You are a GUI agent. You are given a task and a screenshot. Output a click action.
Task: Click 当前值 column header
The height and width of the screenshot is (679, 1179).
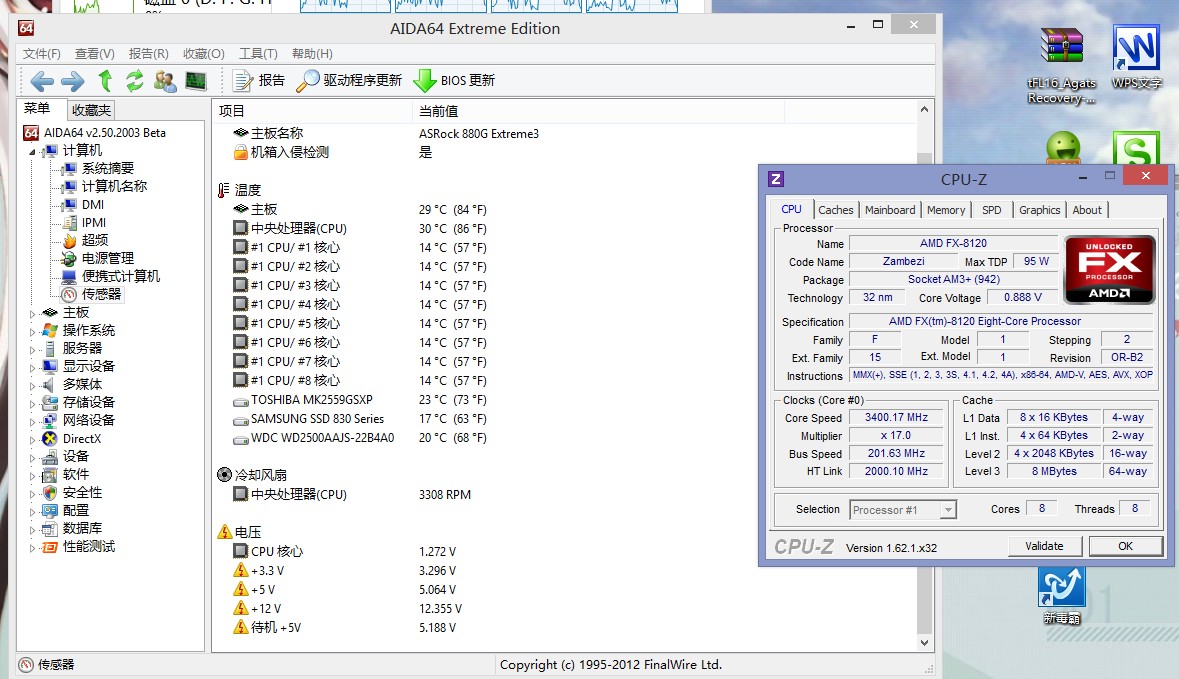click(x=598, y=111)
